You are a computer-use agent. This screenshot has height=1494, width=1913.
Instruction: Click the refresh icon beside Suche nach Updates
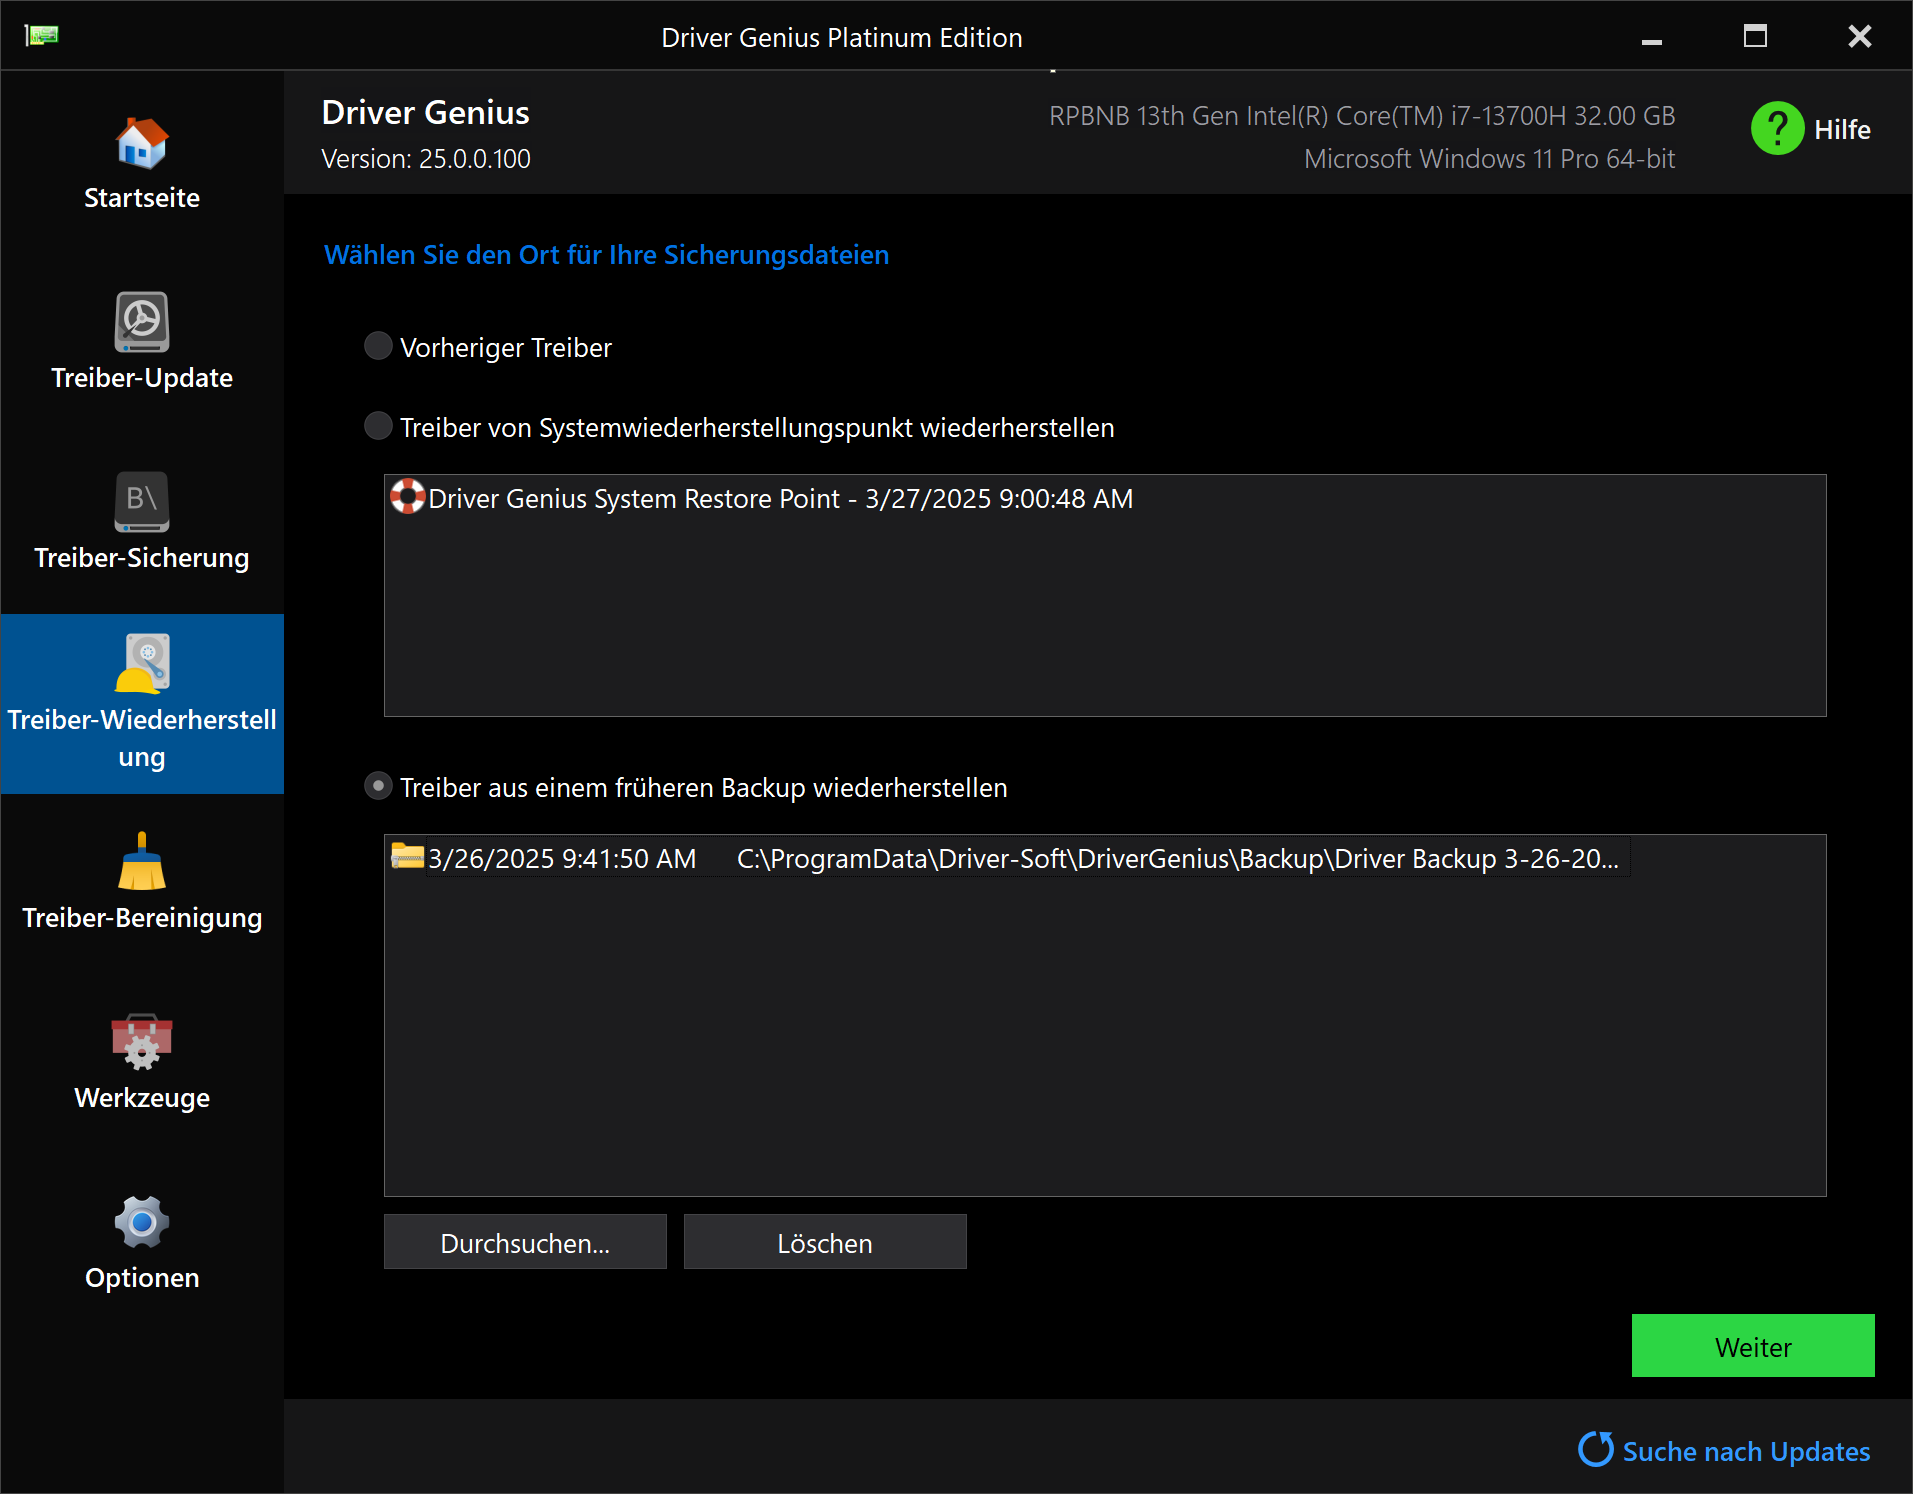click(1595, 1449)
